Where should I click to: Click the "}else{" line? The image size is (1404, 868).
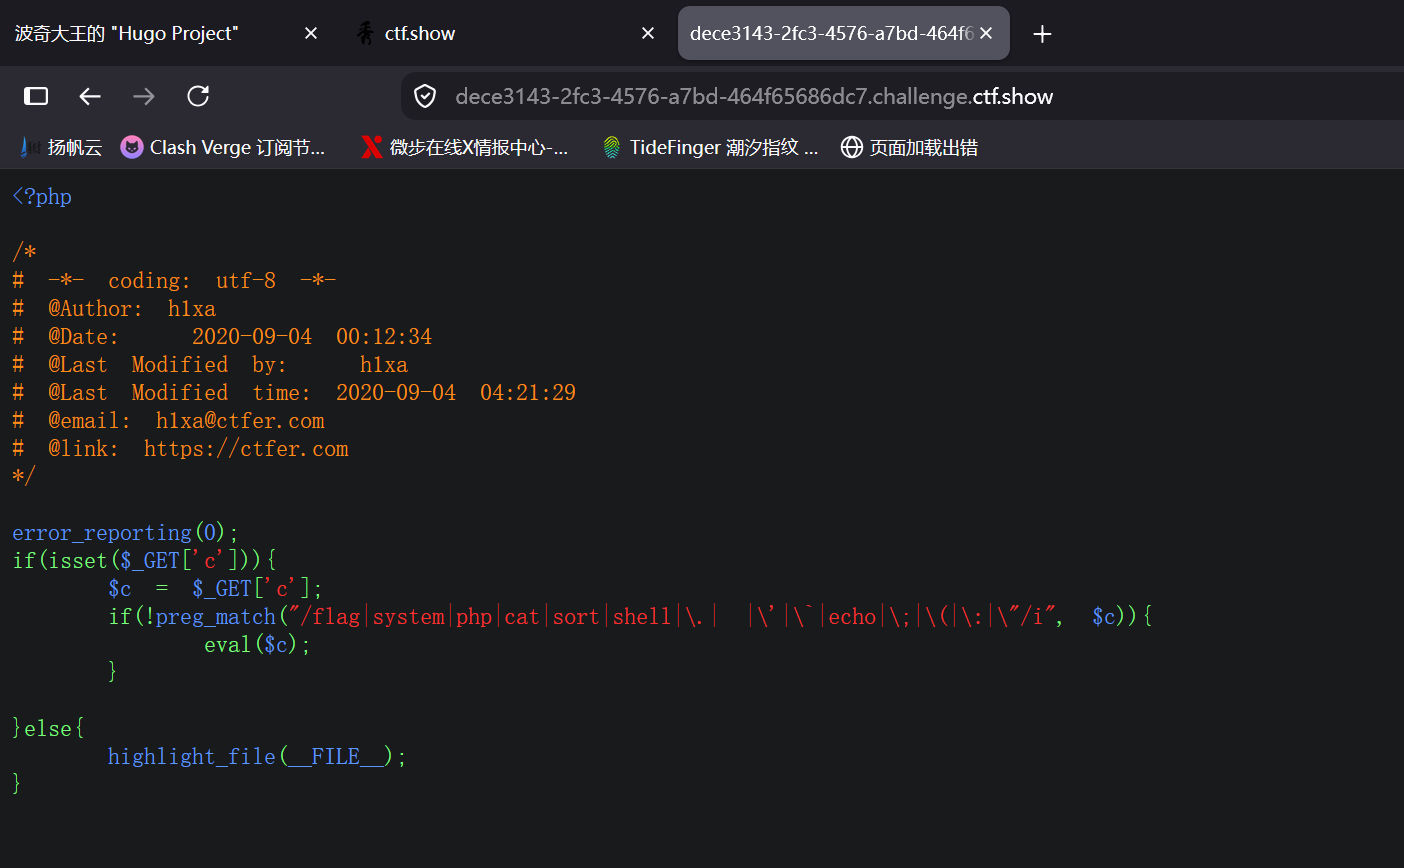(x=48, y=729)
